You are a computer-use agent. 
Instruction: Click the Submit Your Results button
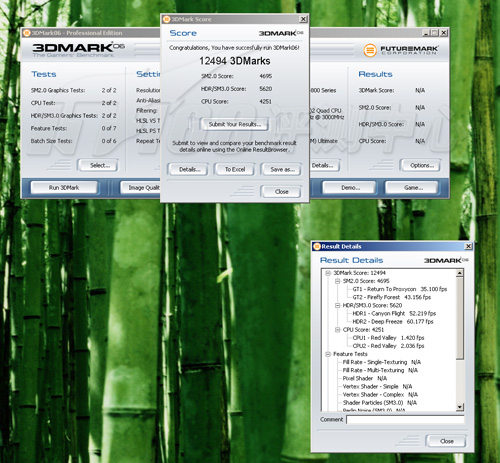click(x=235, y=124)
